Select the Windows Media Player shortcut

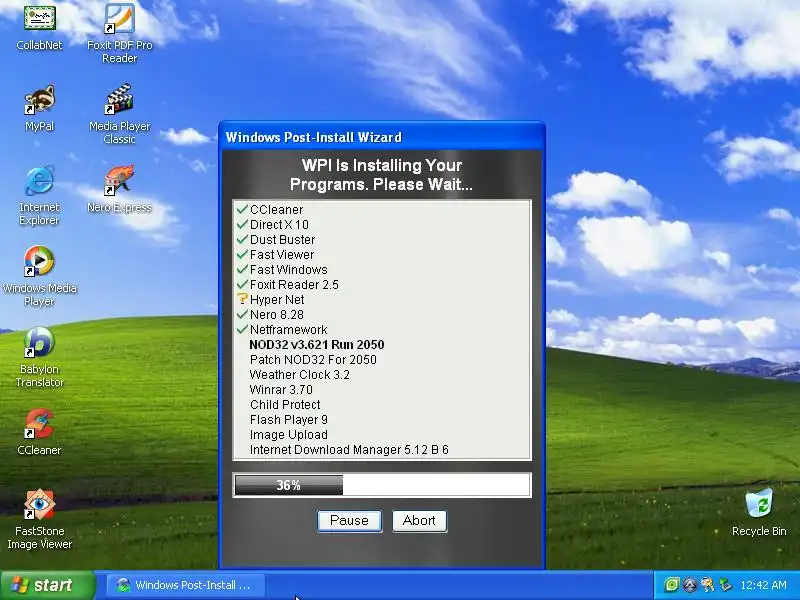[39, 276]
